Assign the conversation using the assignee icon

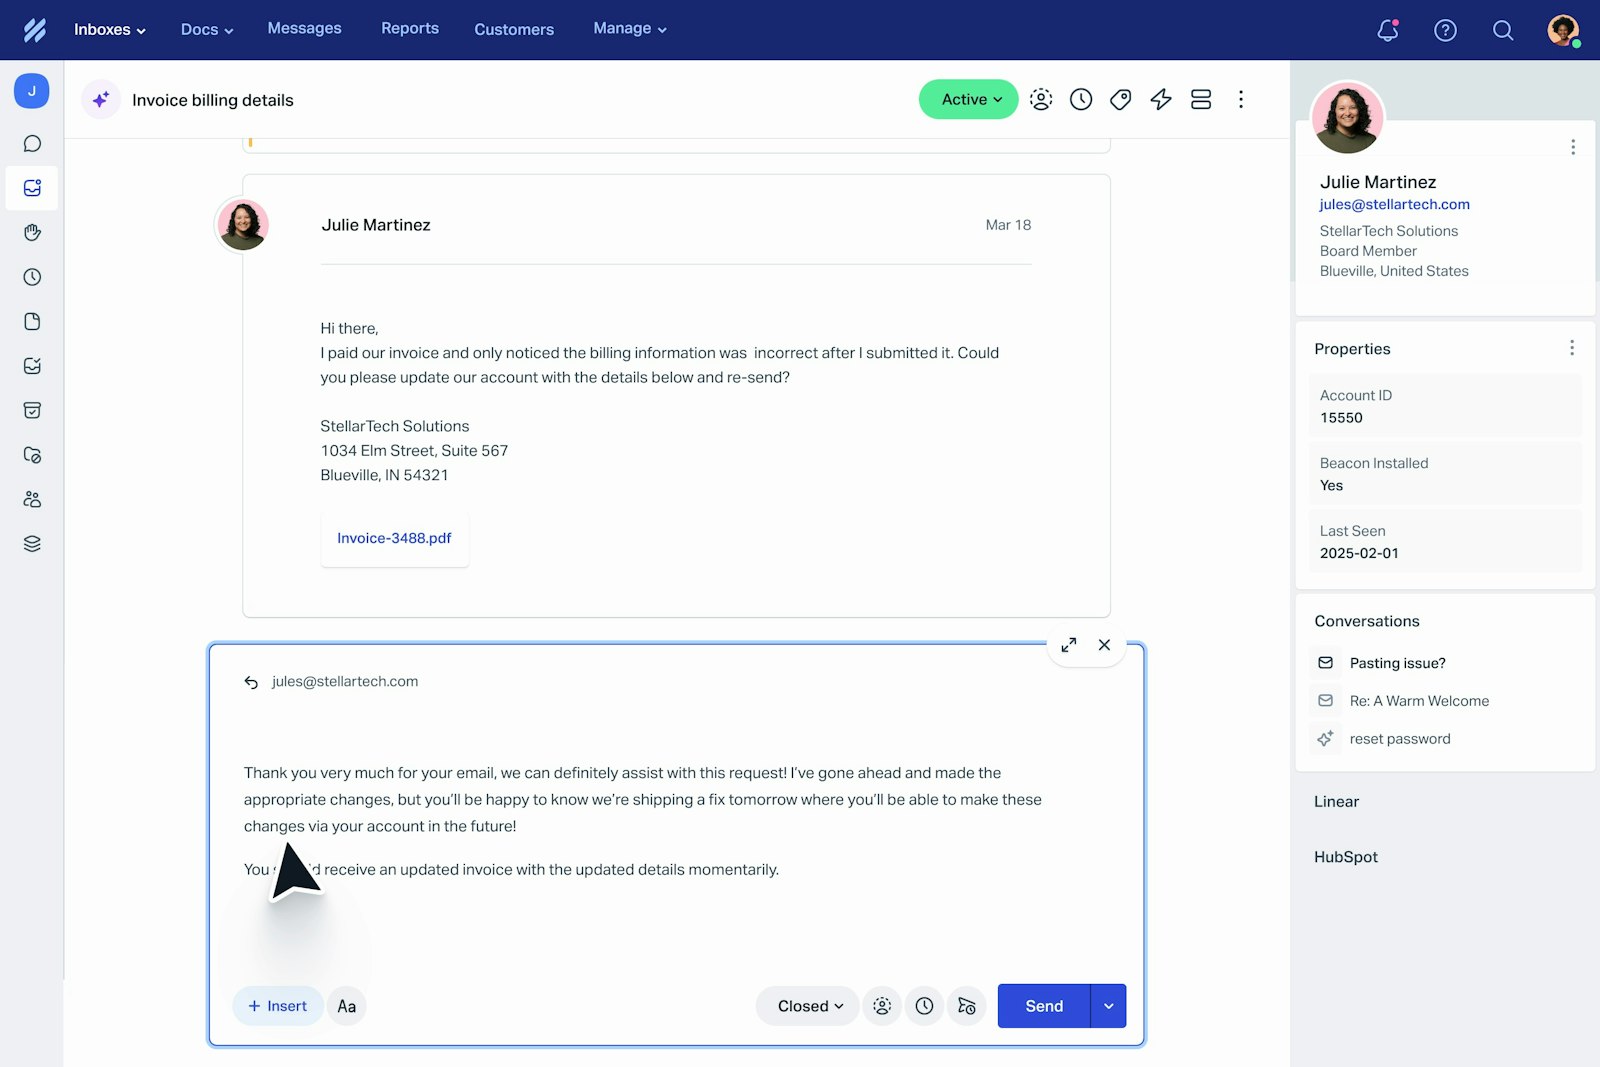[1041, 99]
